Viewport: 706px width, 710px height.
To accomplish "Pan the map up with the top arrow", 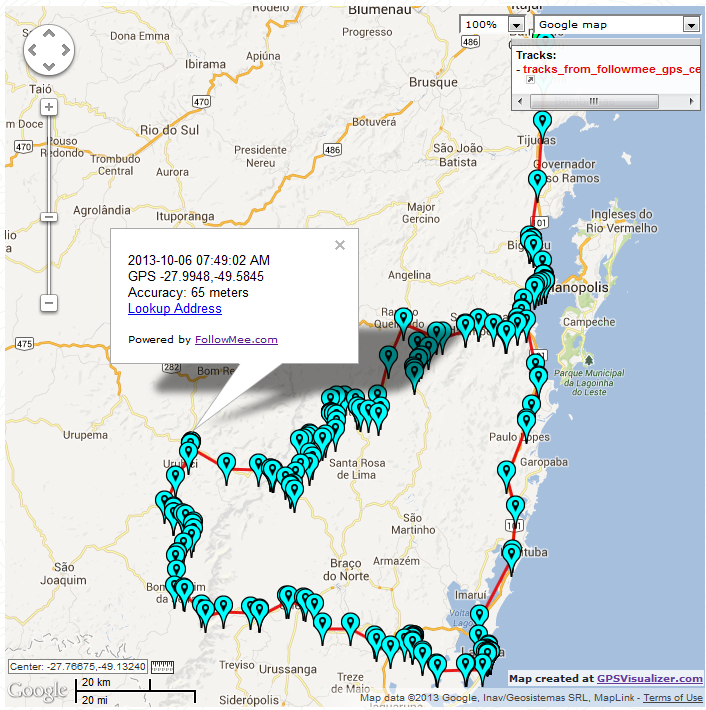I will coord(49,33).
